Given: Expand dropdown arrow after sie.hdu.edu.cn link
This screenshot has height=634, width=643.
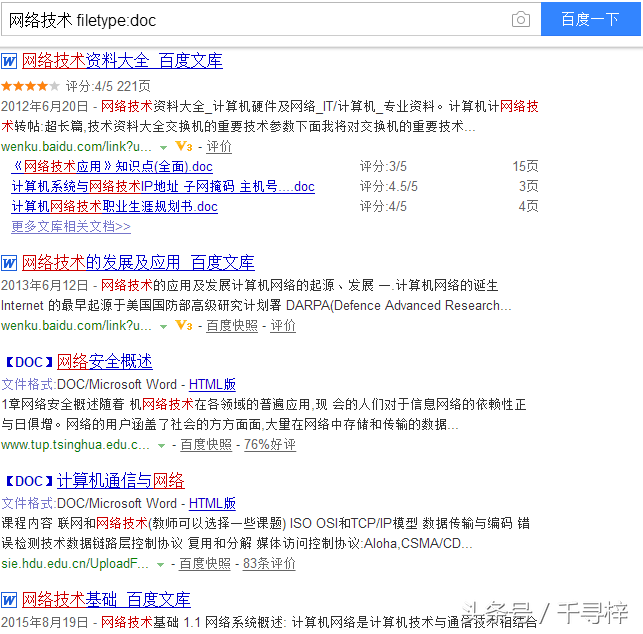Looking at the screenshot, I should 161,565.
